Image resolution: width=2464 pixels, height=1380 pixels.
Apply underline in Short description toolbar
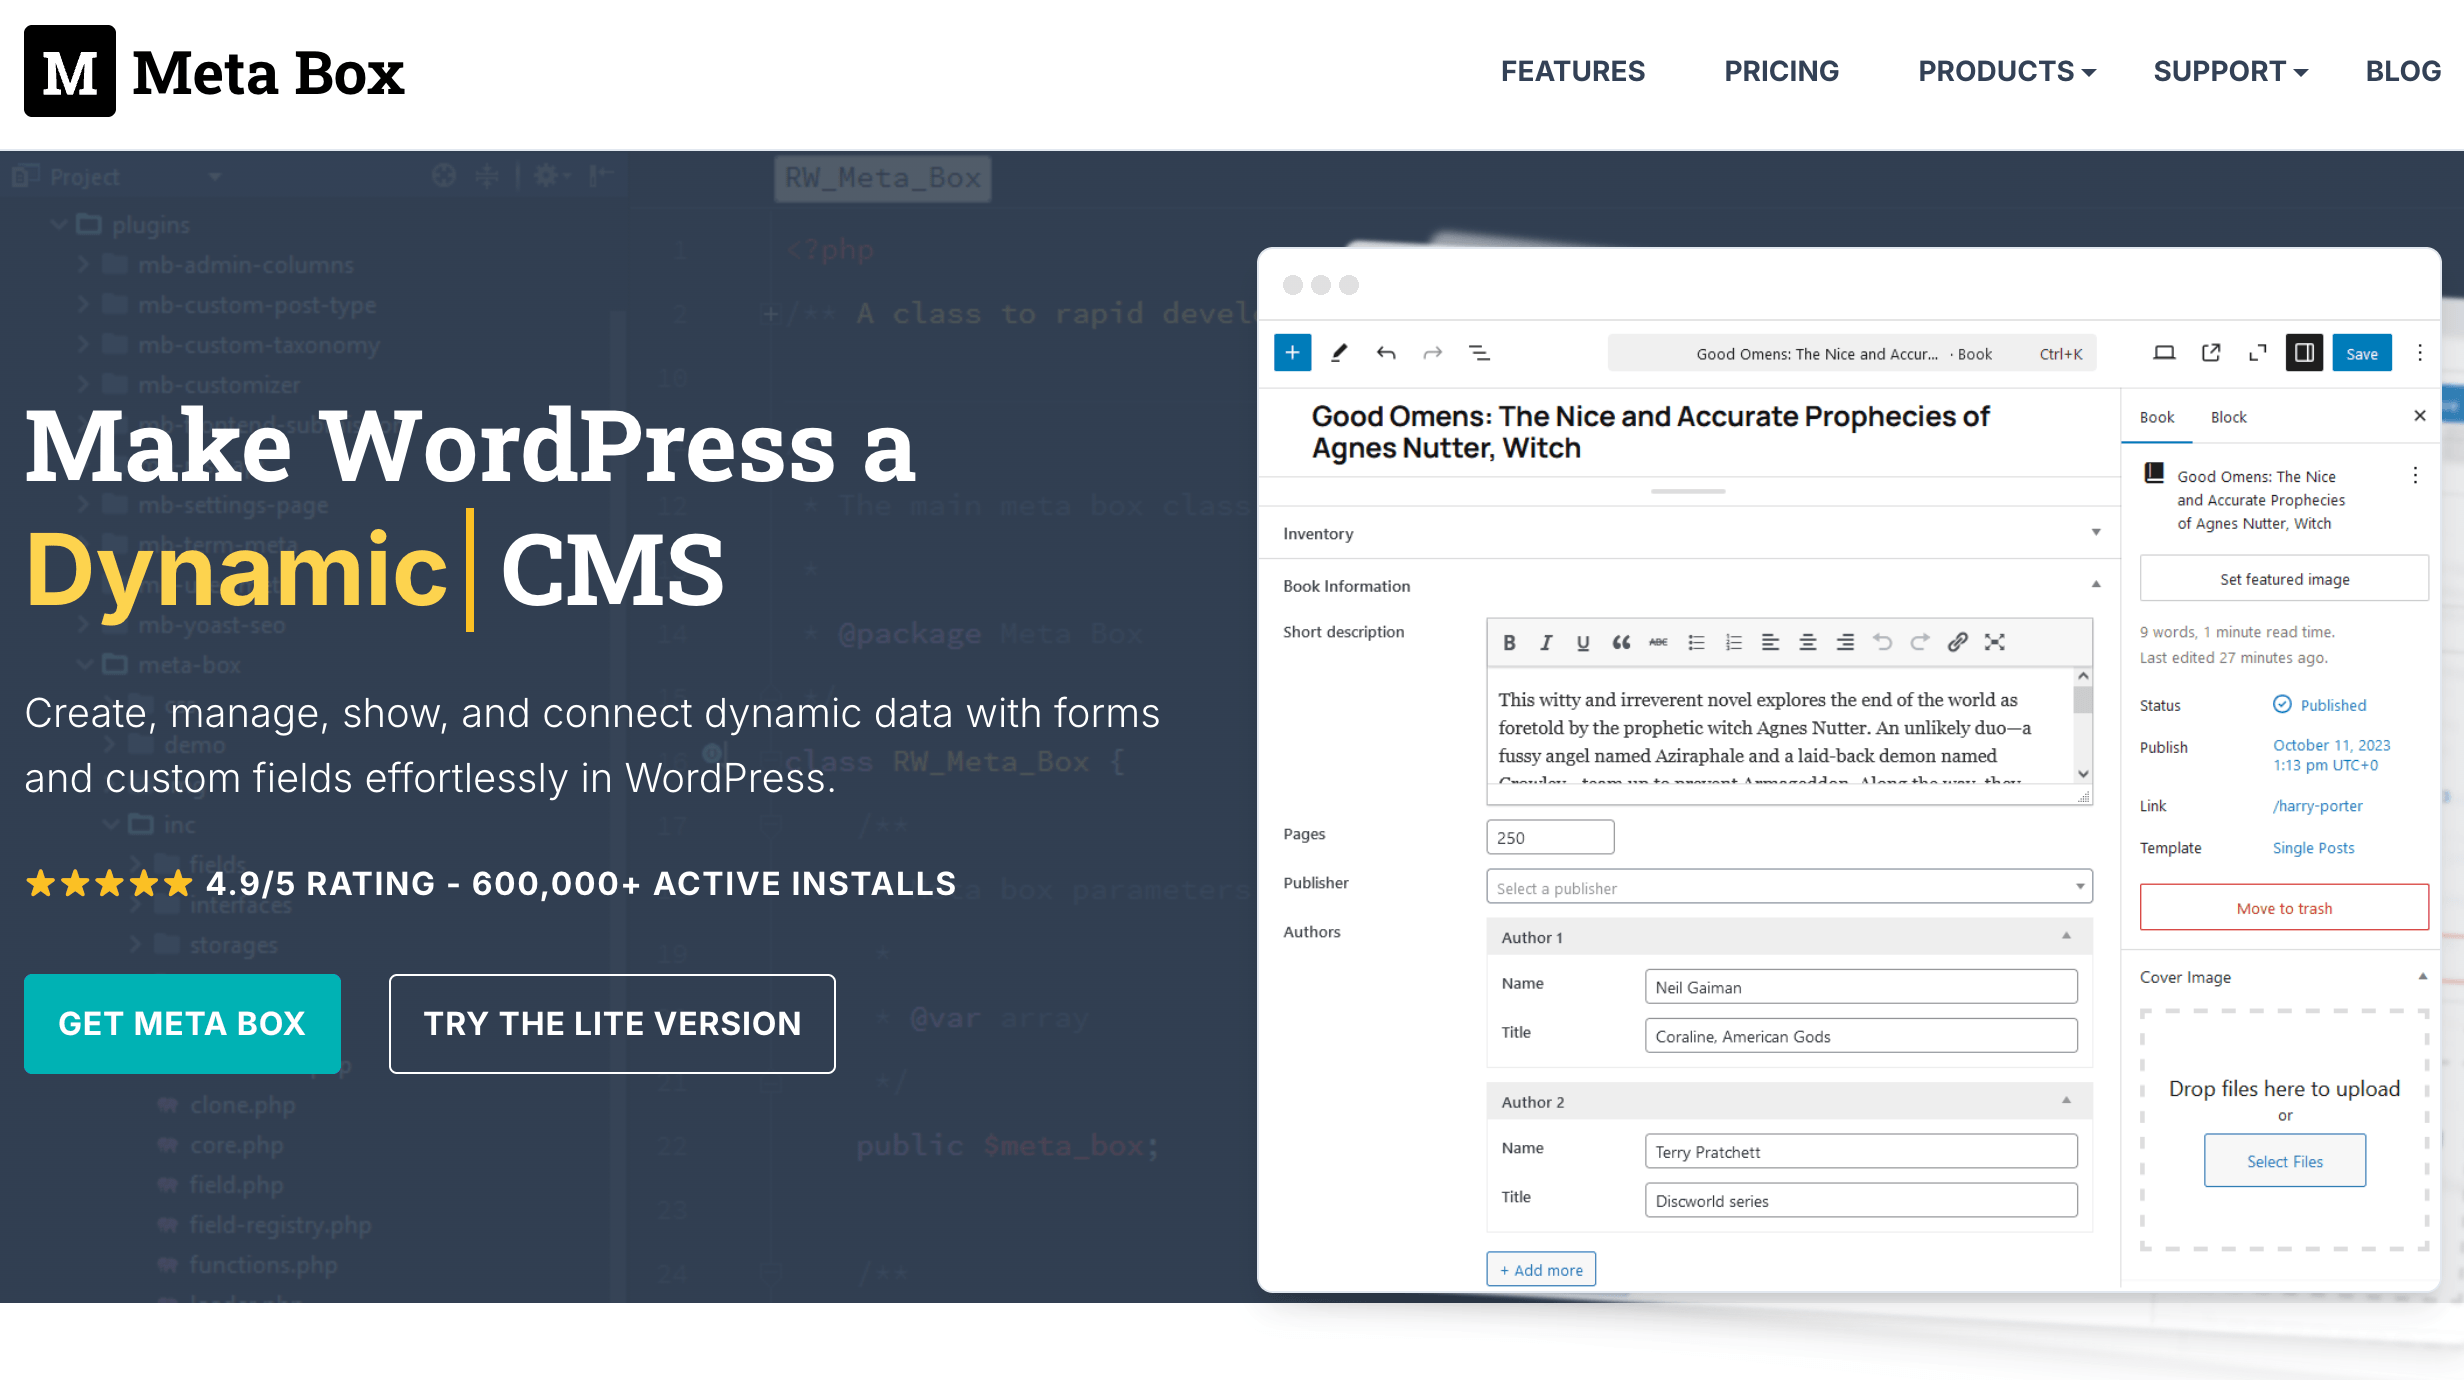1583,642
